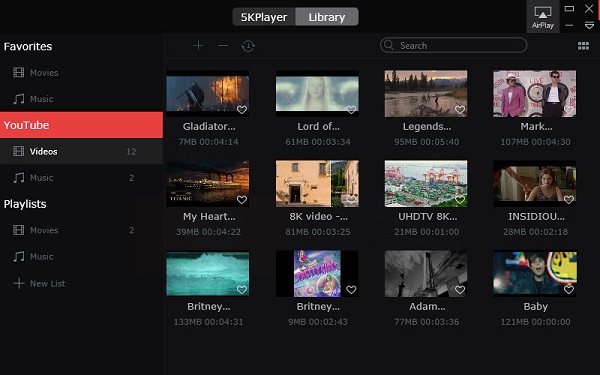Click the film icon beside Favorites Movies
Screen dimensions: 600x375
pyautogui.click(x=18, y=72)
